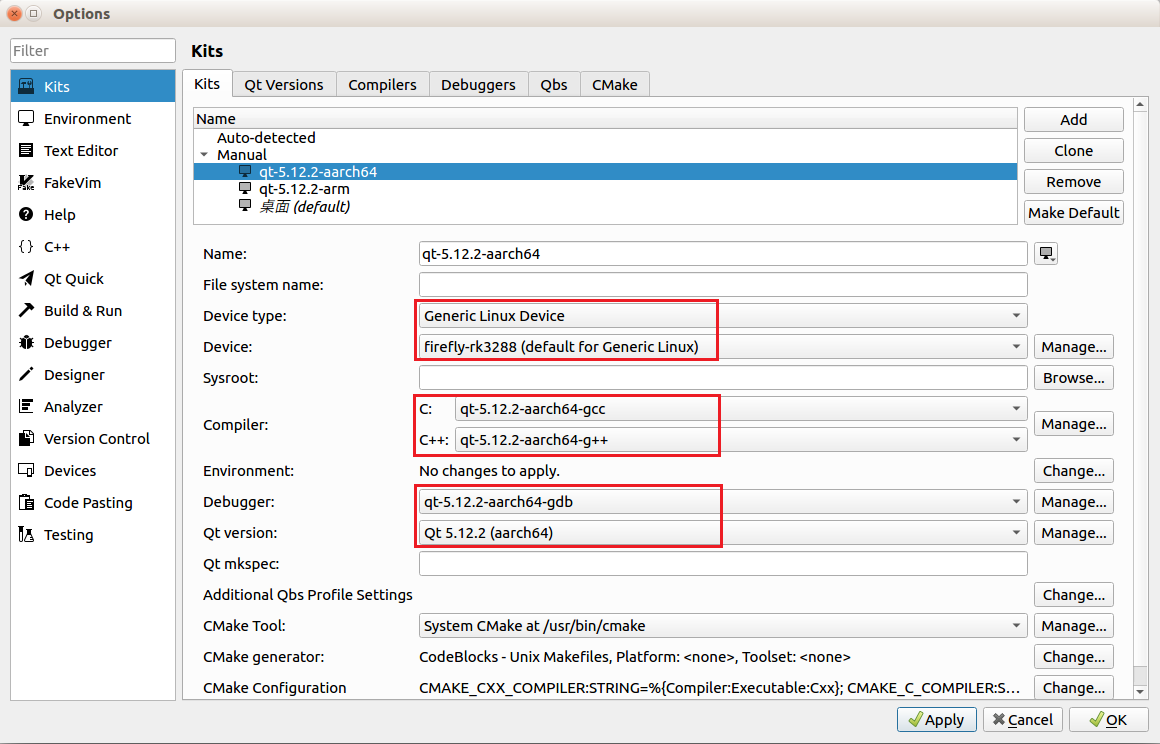Switch to the Debuggers tab
Screen dimensions: 1160x744
point(478,85)
